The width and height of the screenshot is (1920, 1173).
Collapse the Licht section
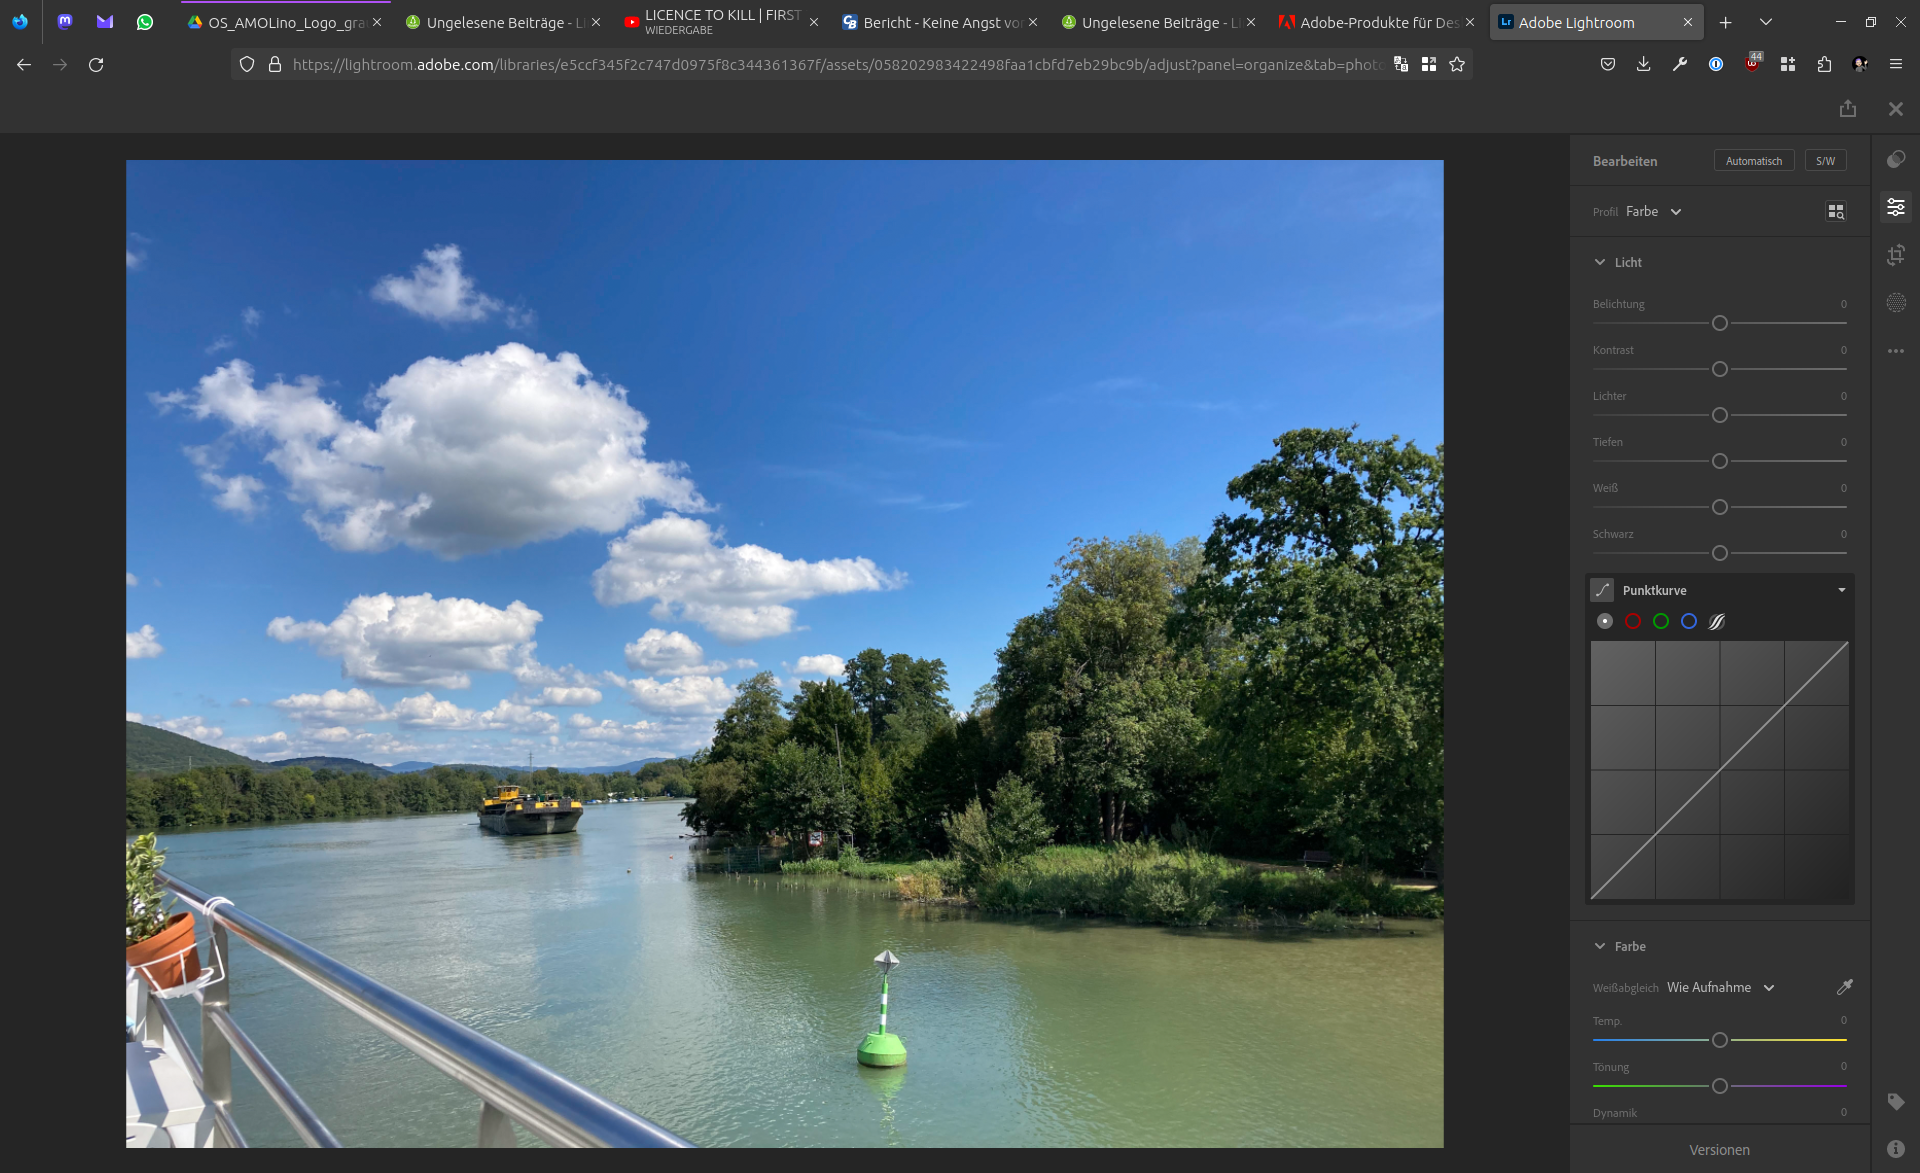(1600, 261)
